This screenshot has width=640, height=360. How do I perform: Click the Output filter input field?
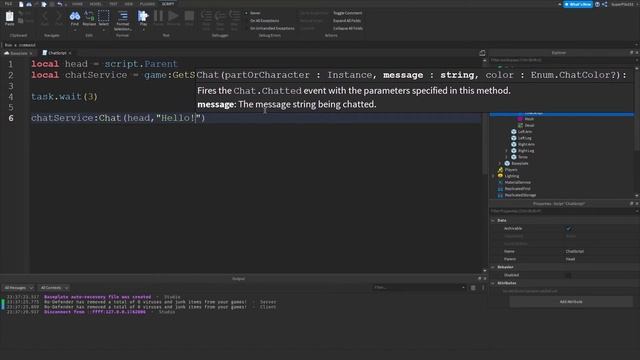[419, 288]
